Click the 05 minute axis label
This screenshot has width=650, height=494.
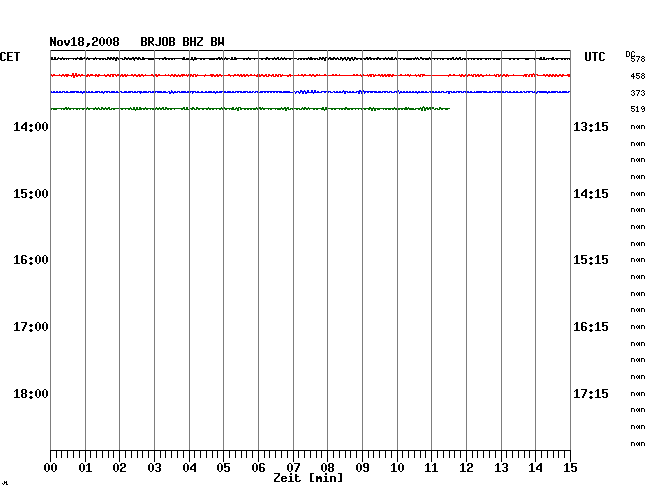tap(223, 468)
